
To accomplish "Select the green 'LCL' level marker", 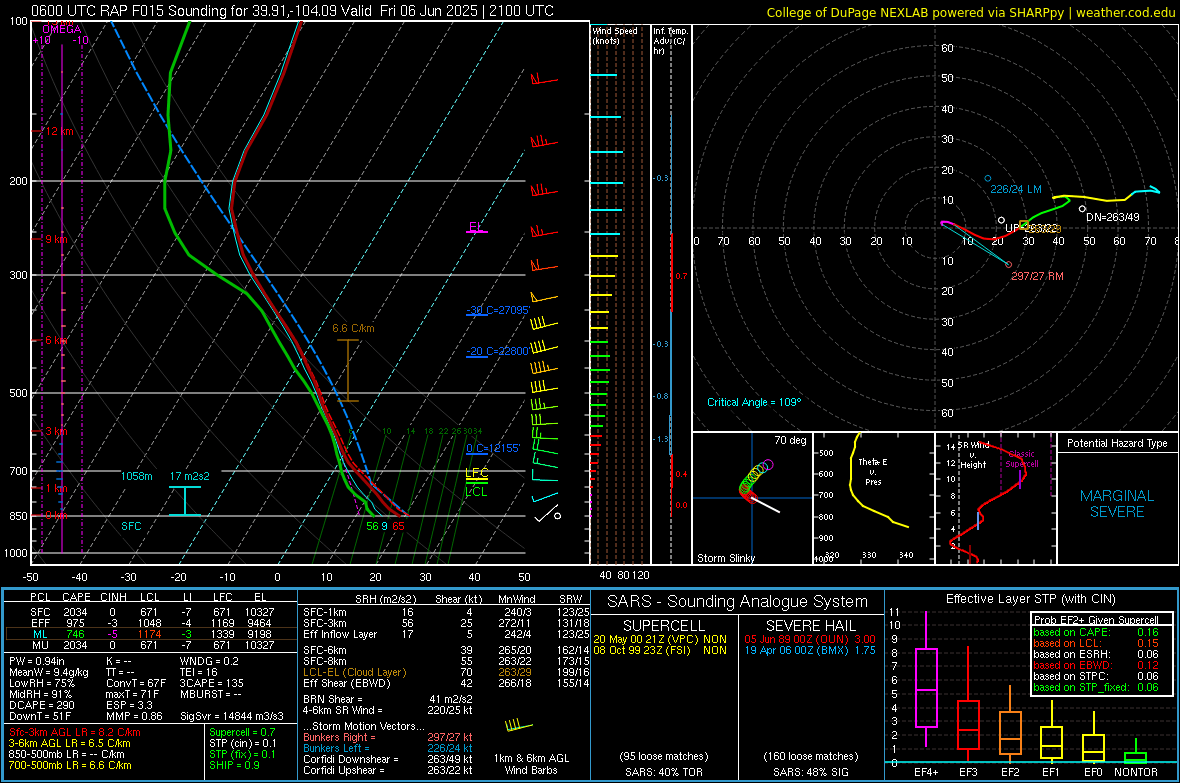I will click(476, 492).
